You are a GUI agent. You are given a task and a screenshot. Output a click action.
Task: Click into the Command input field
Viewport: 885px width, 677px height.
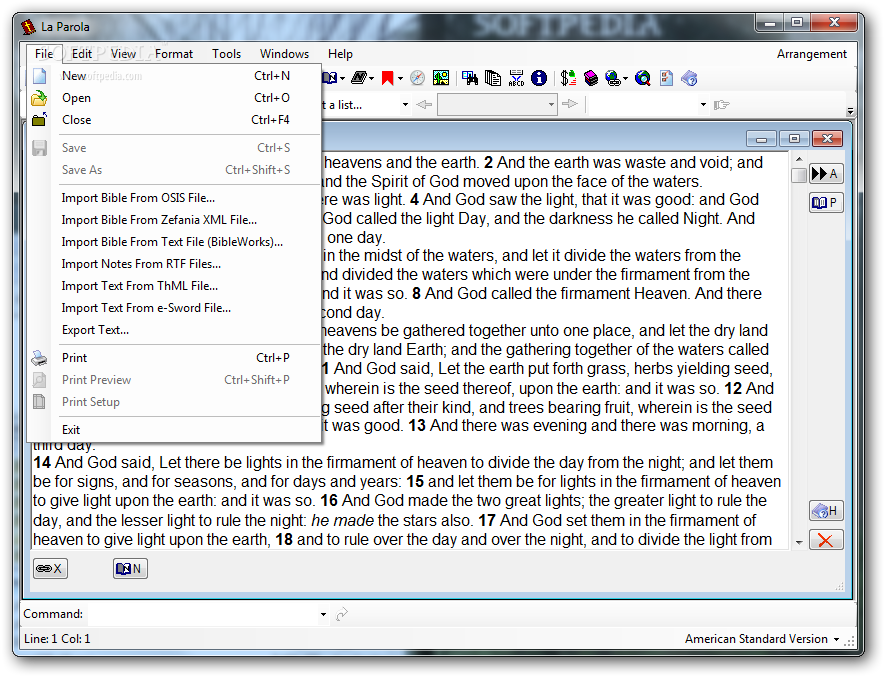click(x=204, y=614)
